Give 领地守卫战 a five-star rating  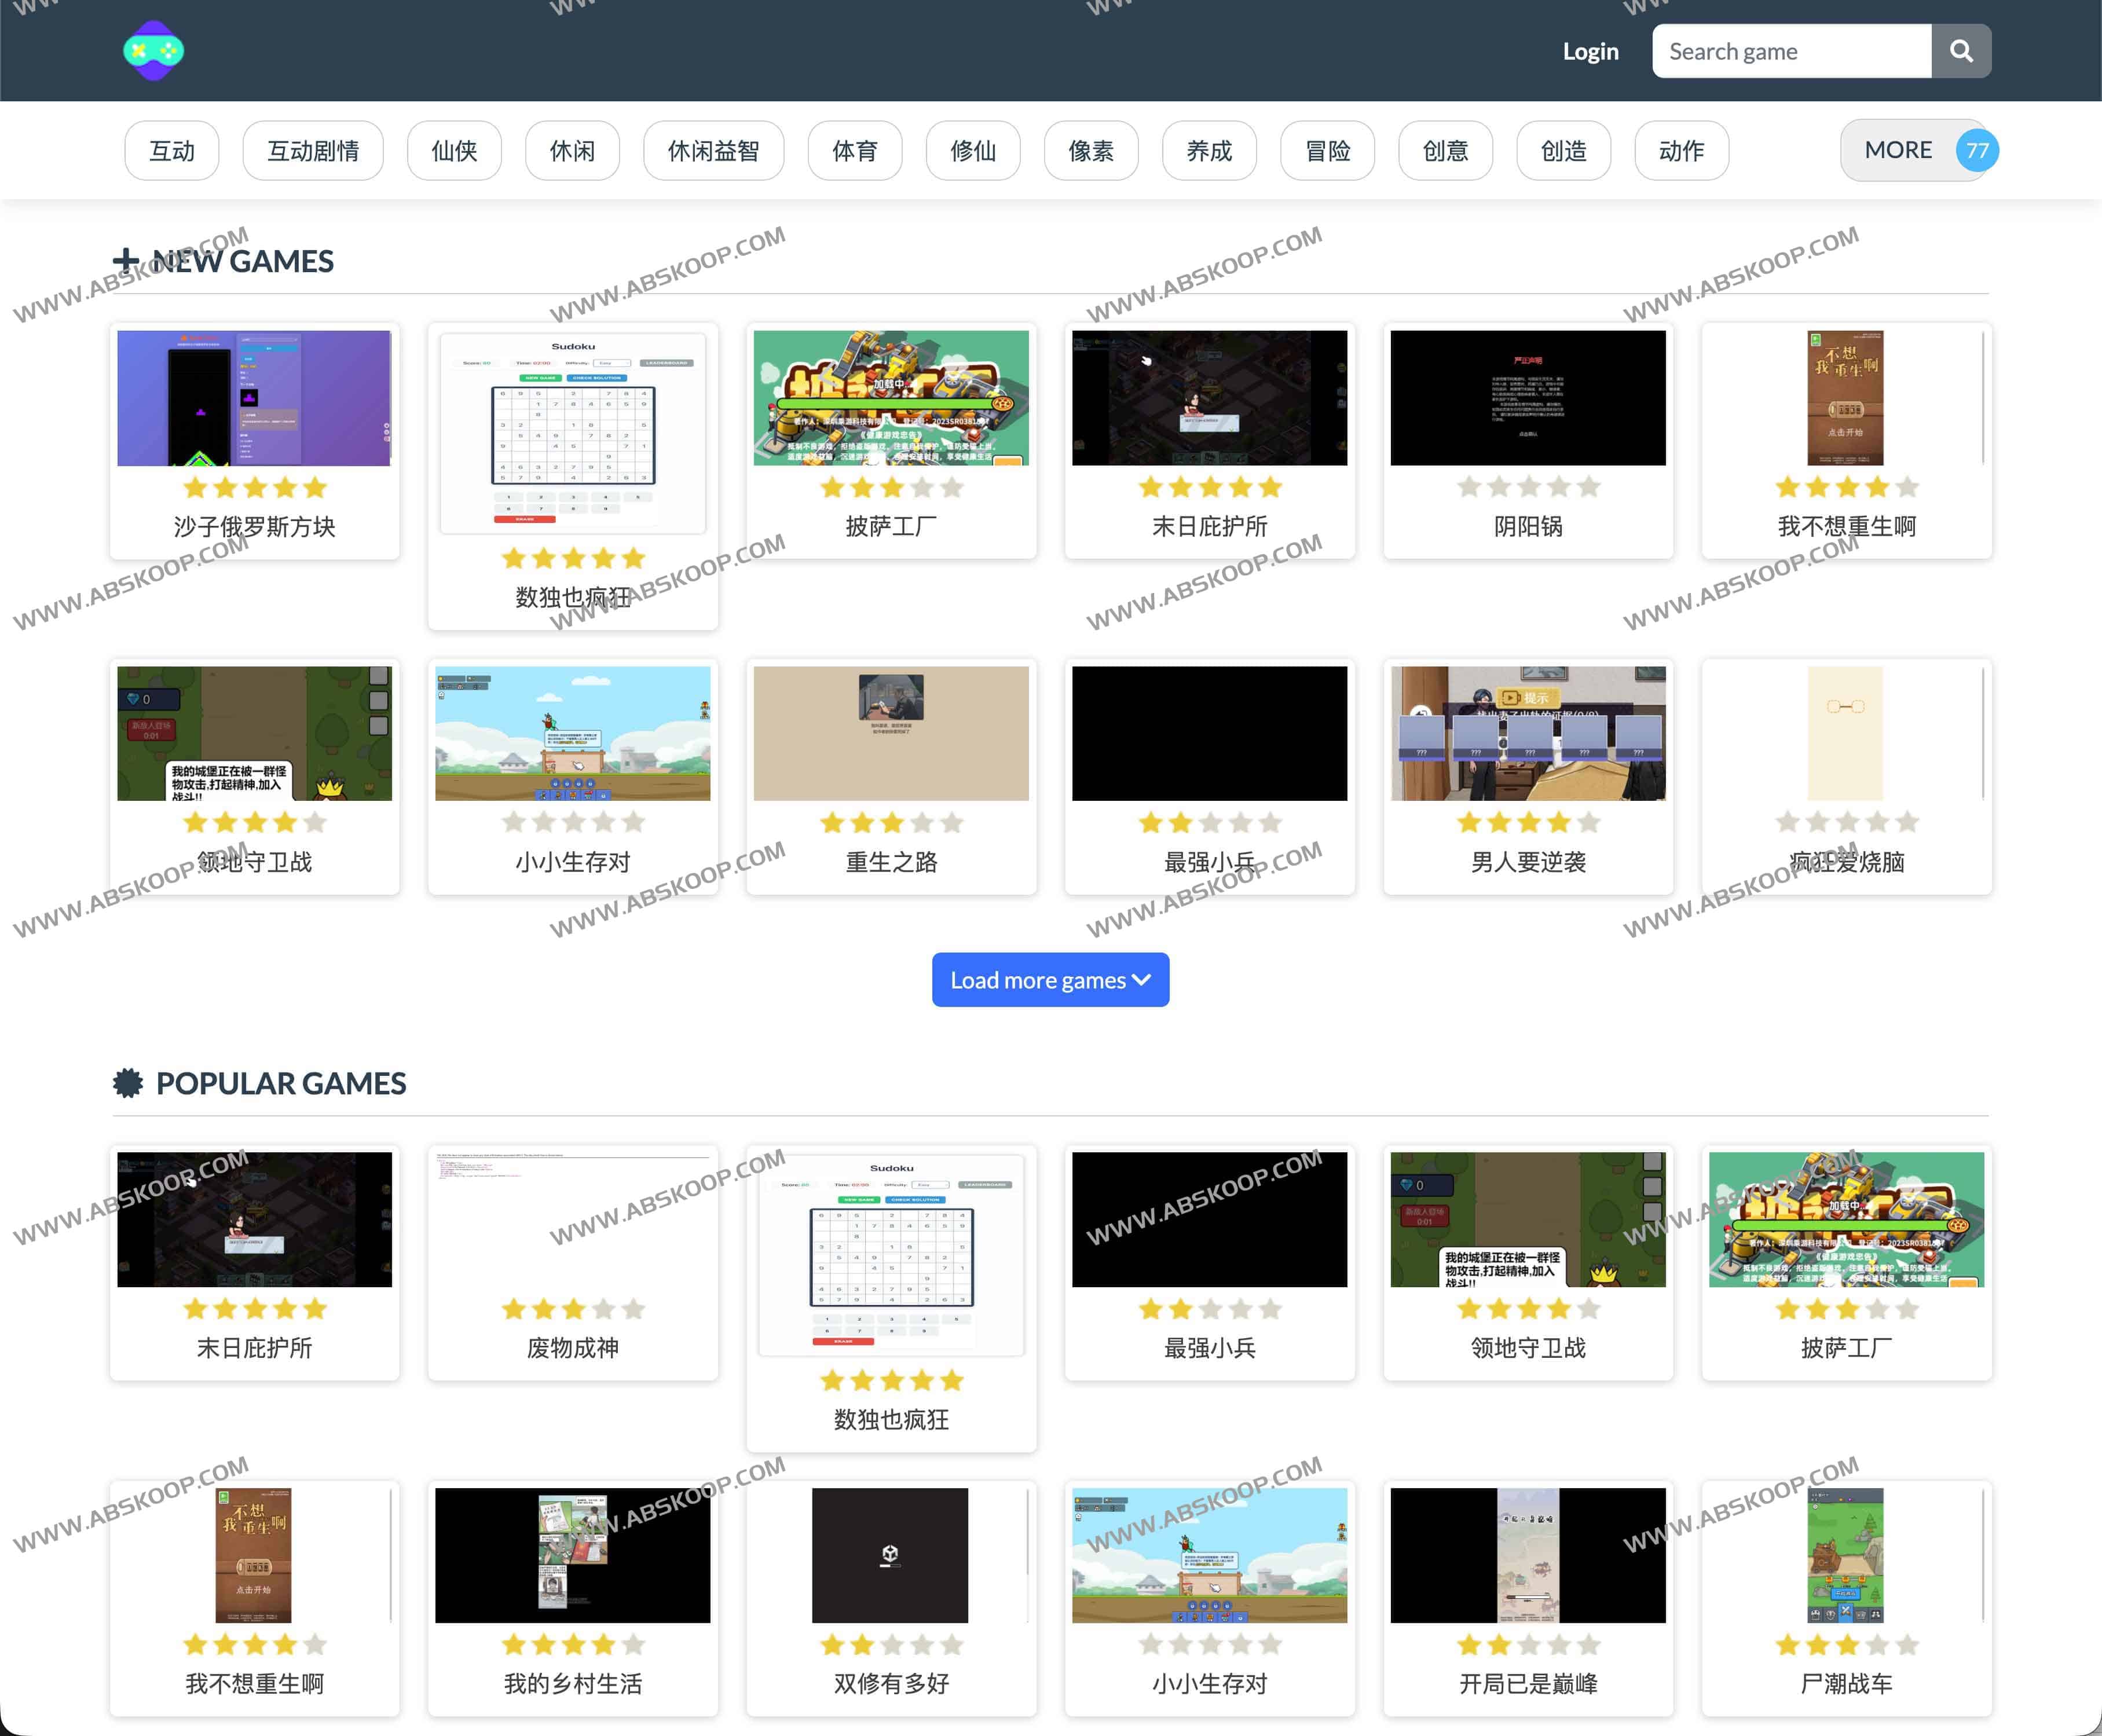click(x=314, y=822)
